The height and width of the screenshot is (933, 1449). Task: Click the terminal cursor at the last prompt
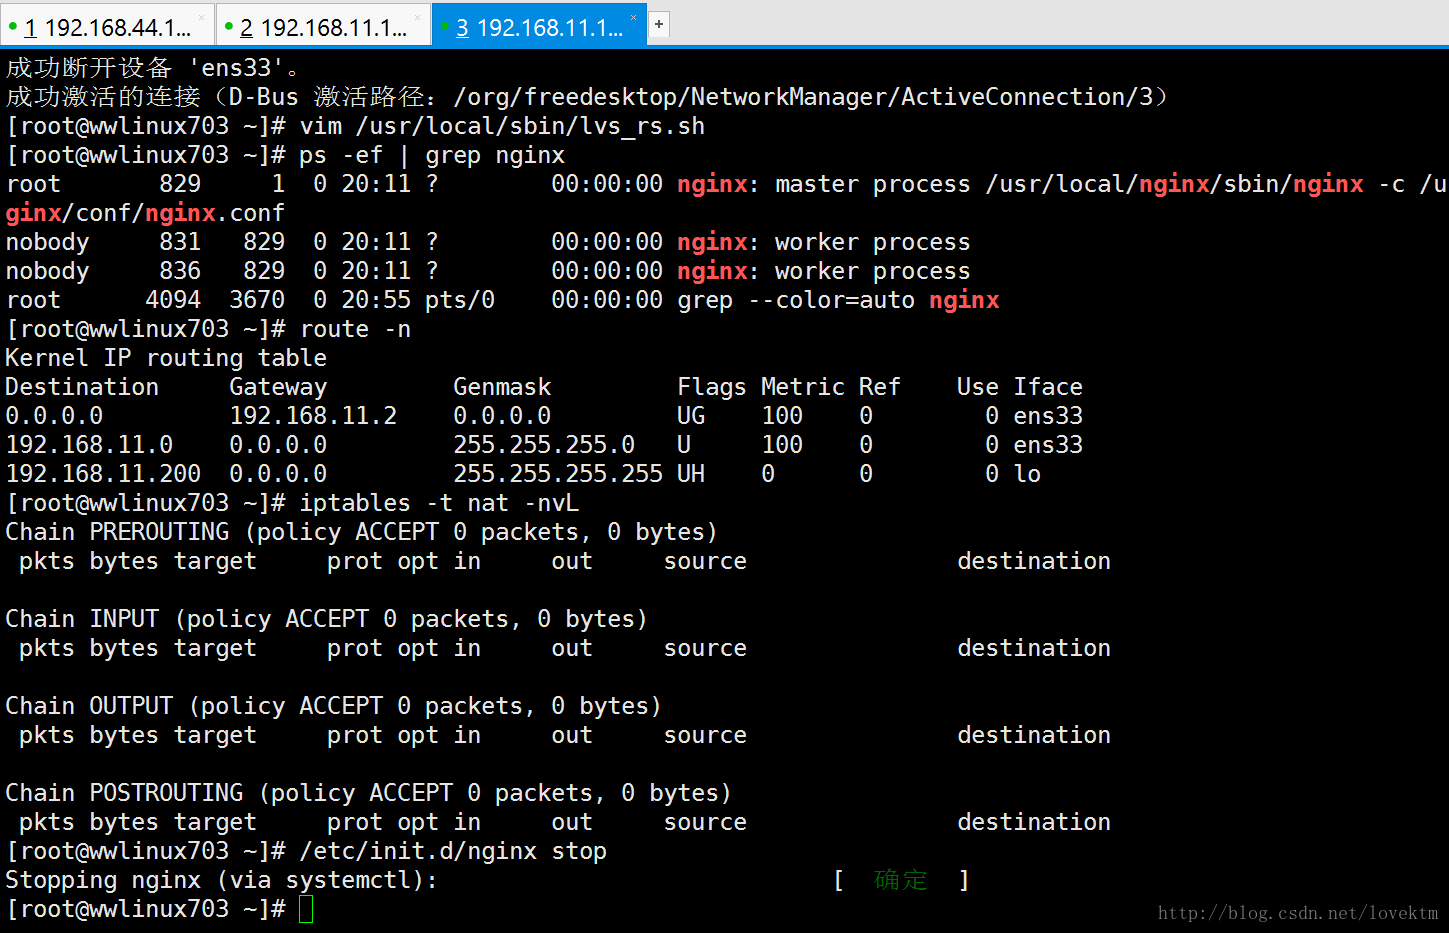click(x=306, y=909)
